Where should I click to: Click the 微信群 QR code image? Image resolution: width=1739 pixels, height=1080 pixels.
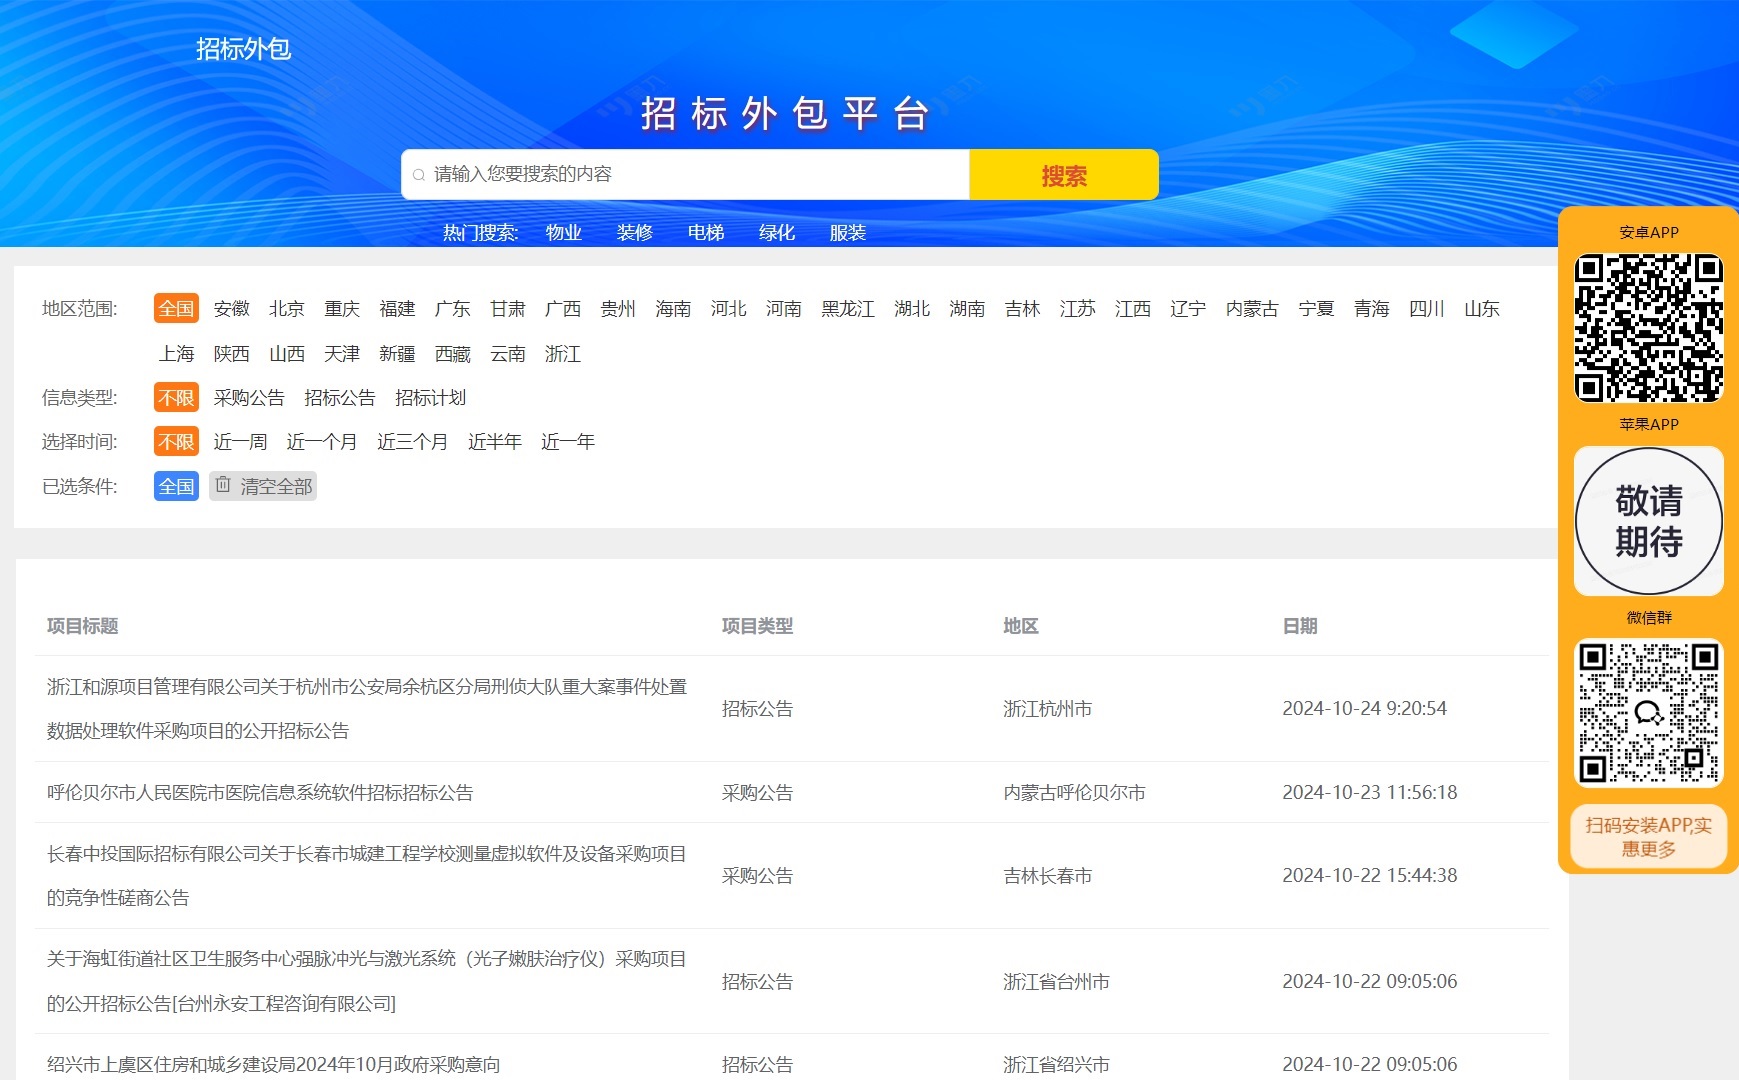click(x=1648, y=712)
